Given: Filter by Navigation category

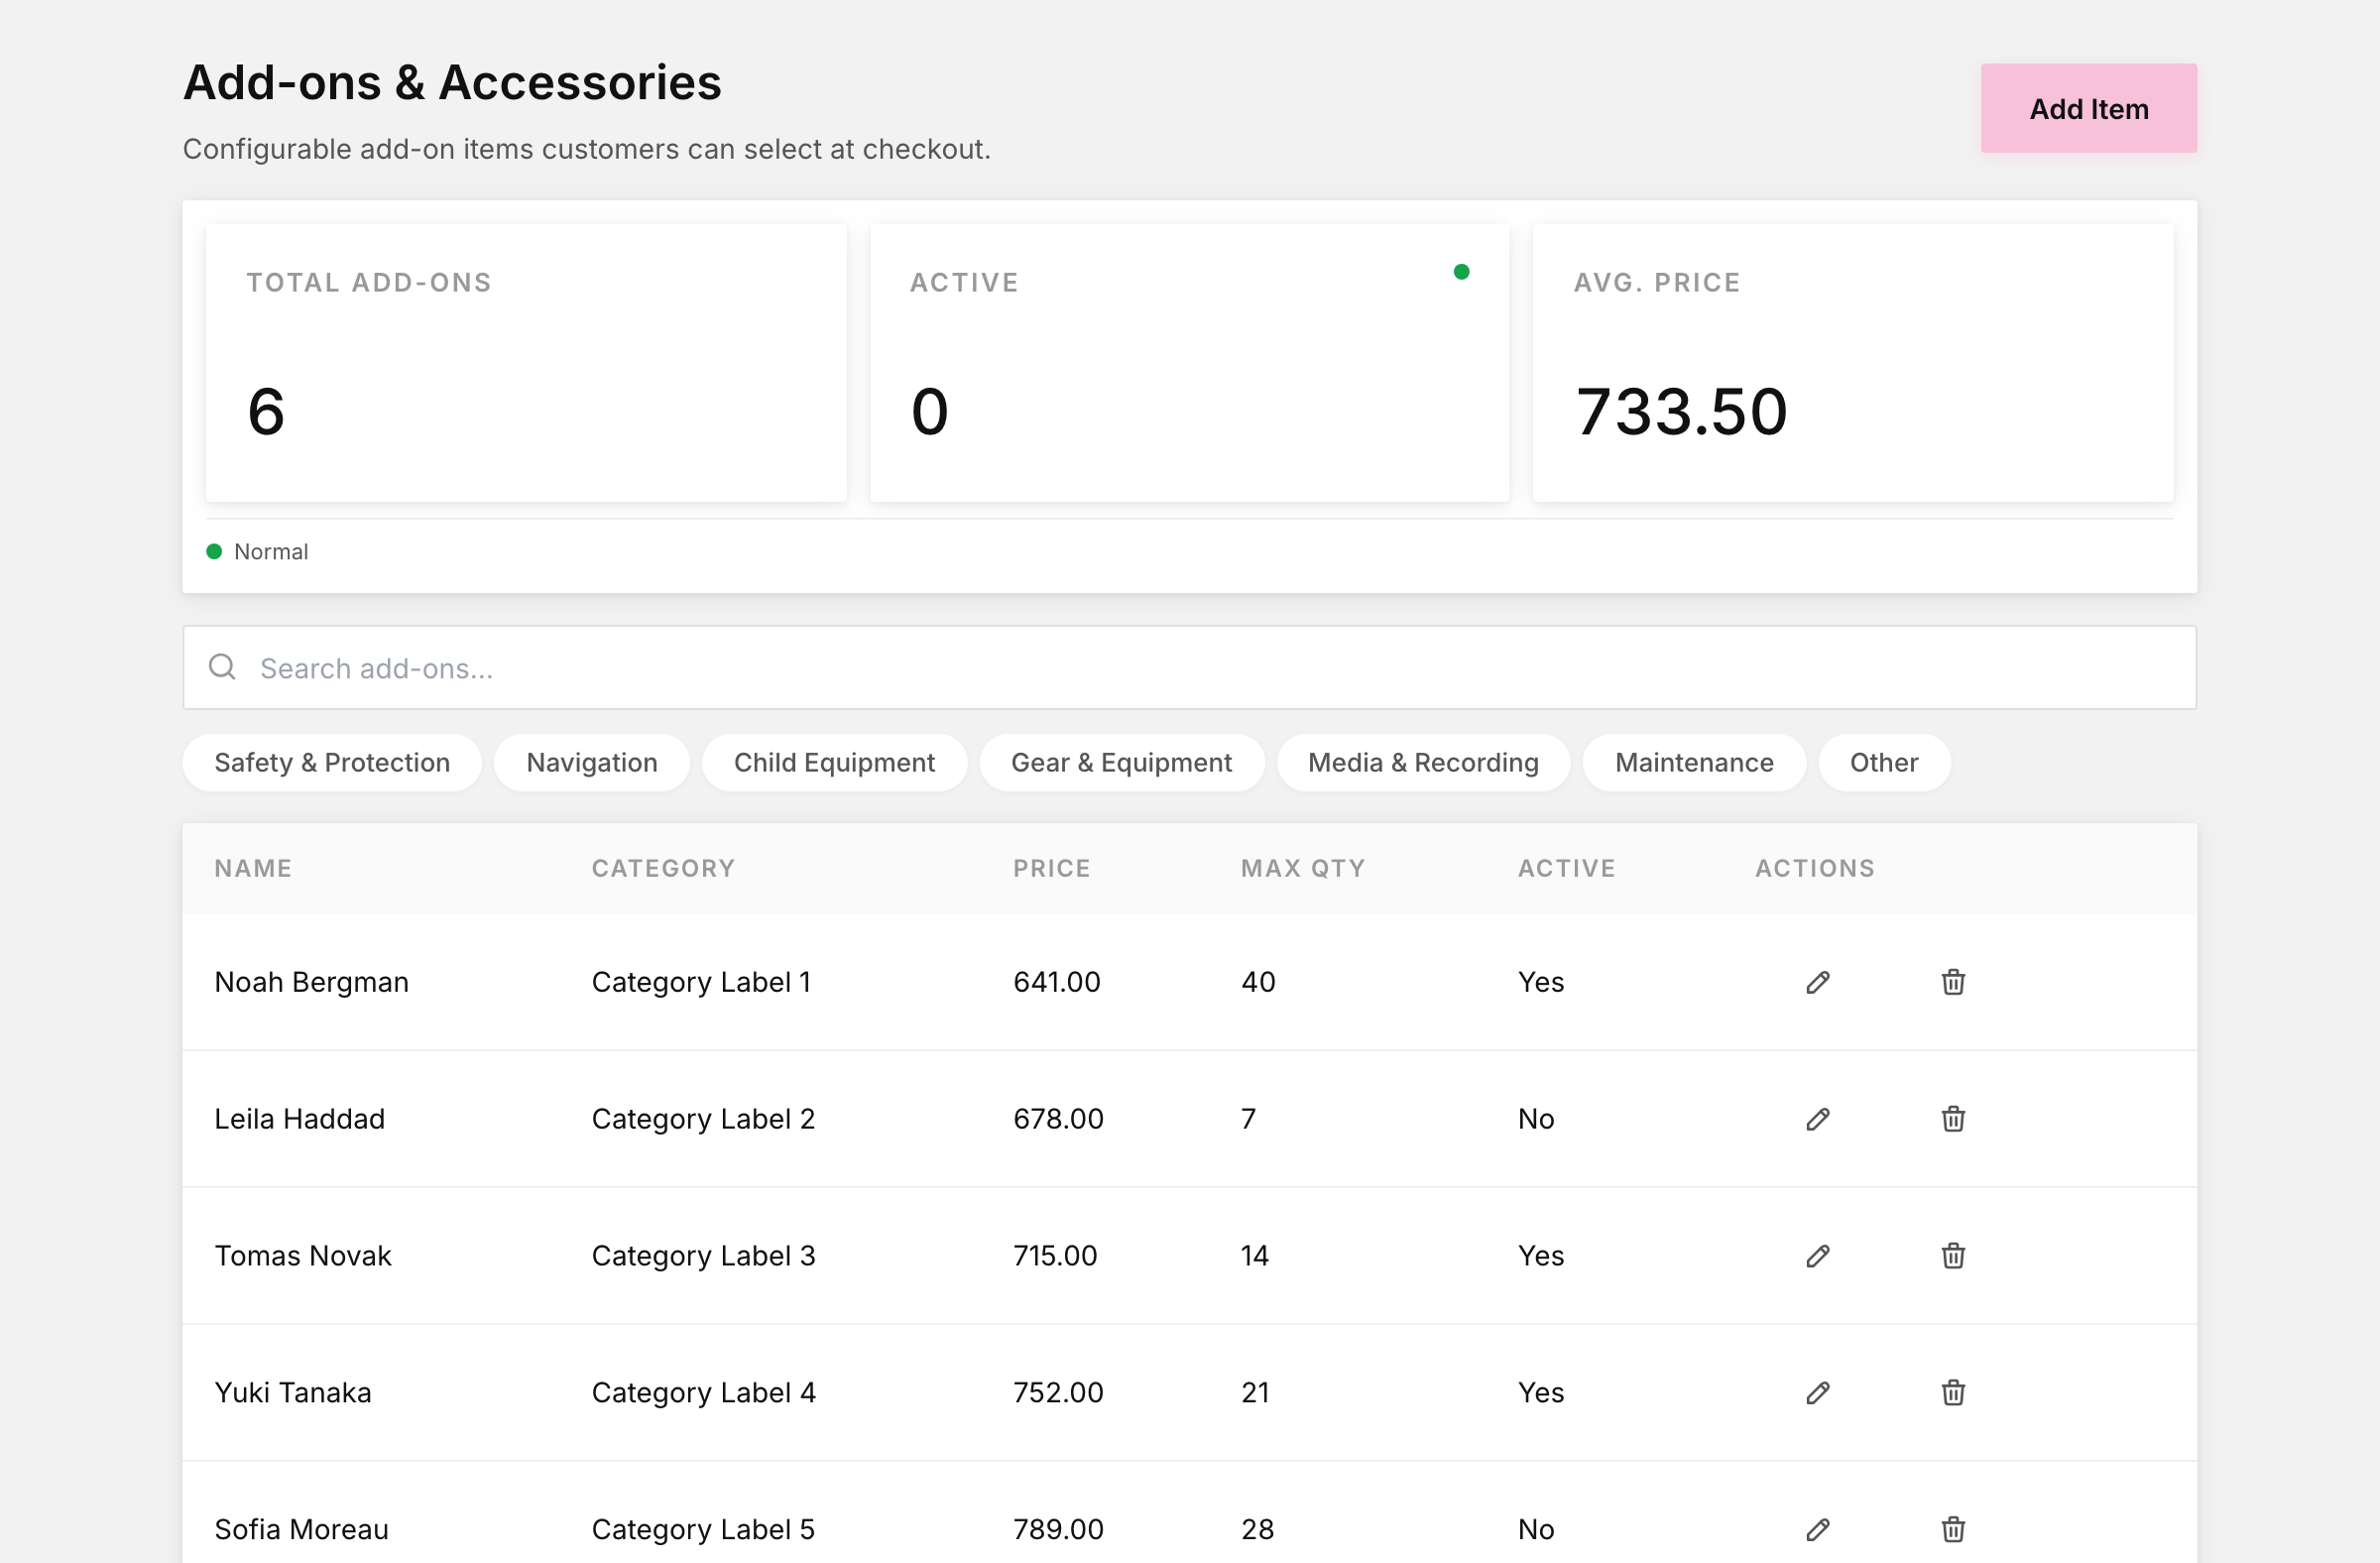Looking at the screenshot, I should tap(592, 763).
